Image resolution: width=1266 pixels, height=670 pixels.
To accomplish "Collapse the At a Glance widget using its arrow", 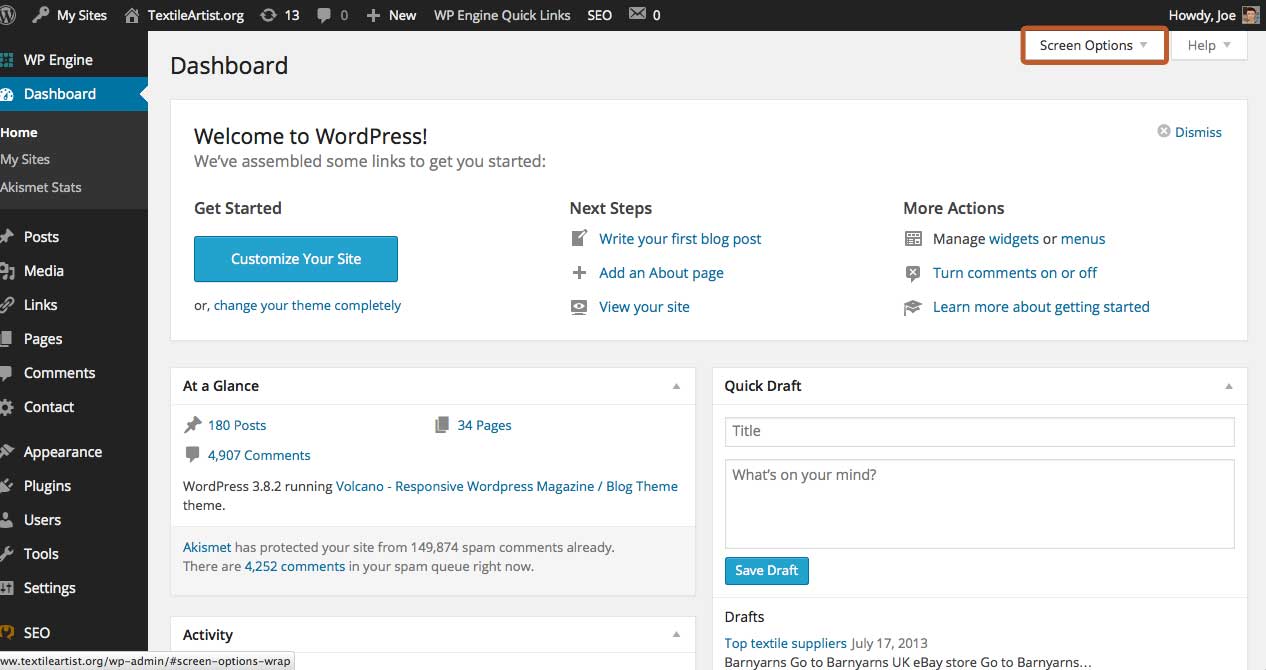I will [676, 386].
